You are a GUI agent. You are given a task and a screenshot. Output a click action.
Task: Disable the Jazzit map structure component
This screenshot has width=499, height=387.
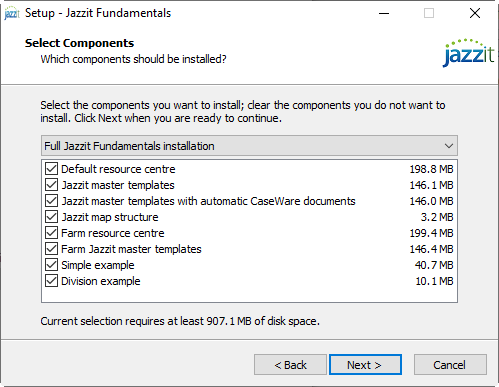click(x=51, y=217)
